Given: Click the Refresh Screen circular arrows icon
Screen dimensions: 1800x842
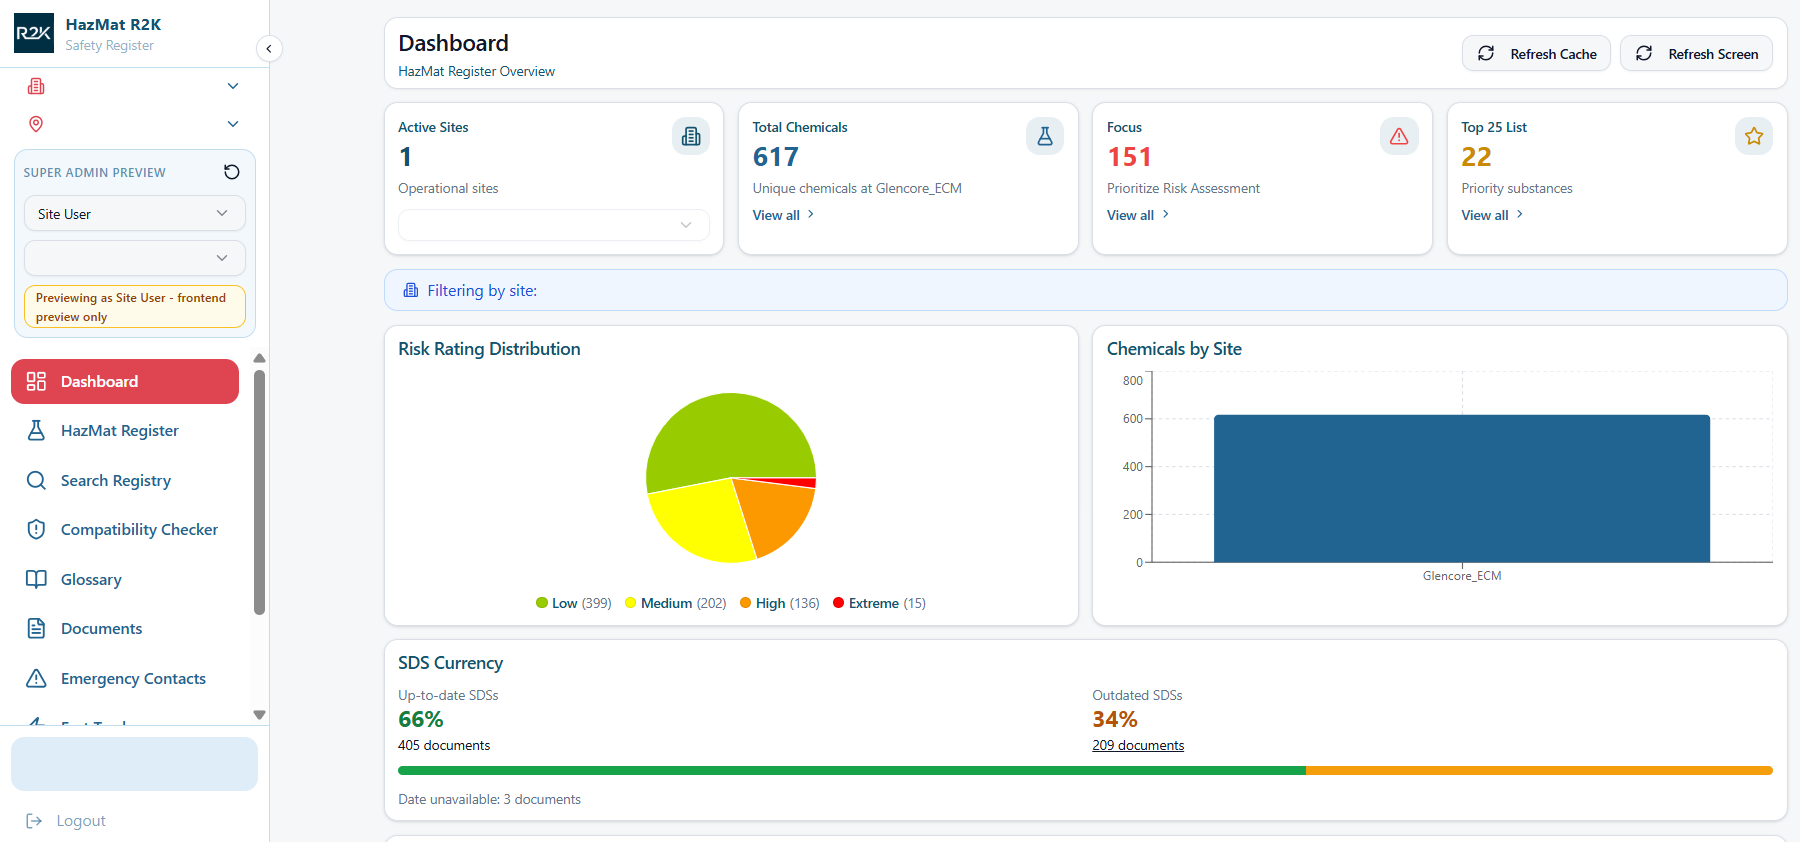Looking at the screenshot, I should coord(1644,53).
